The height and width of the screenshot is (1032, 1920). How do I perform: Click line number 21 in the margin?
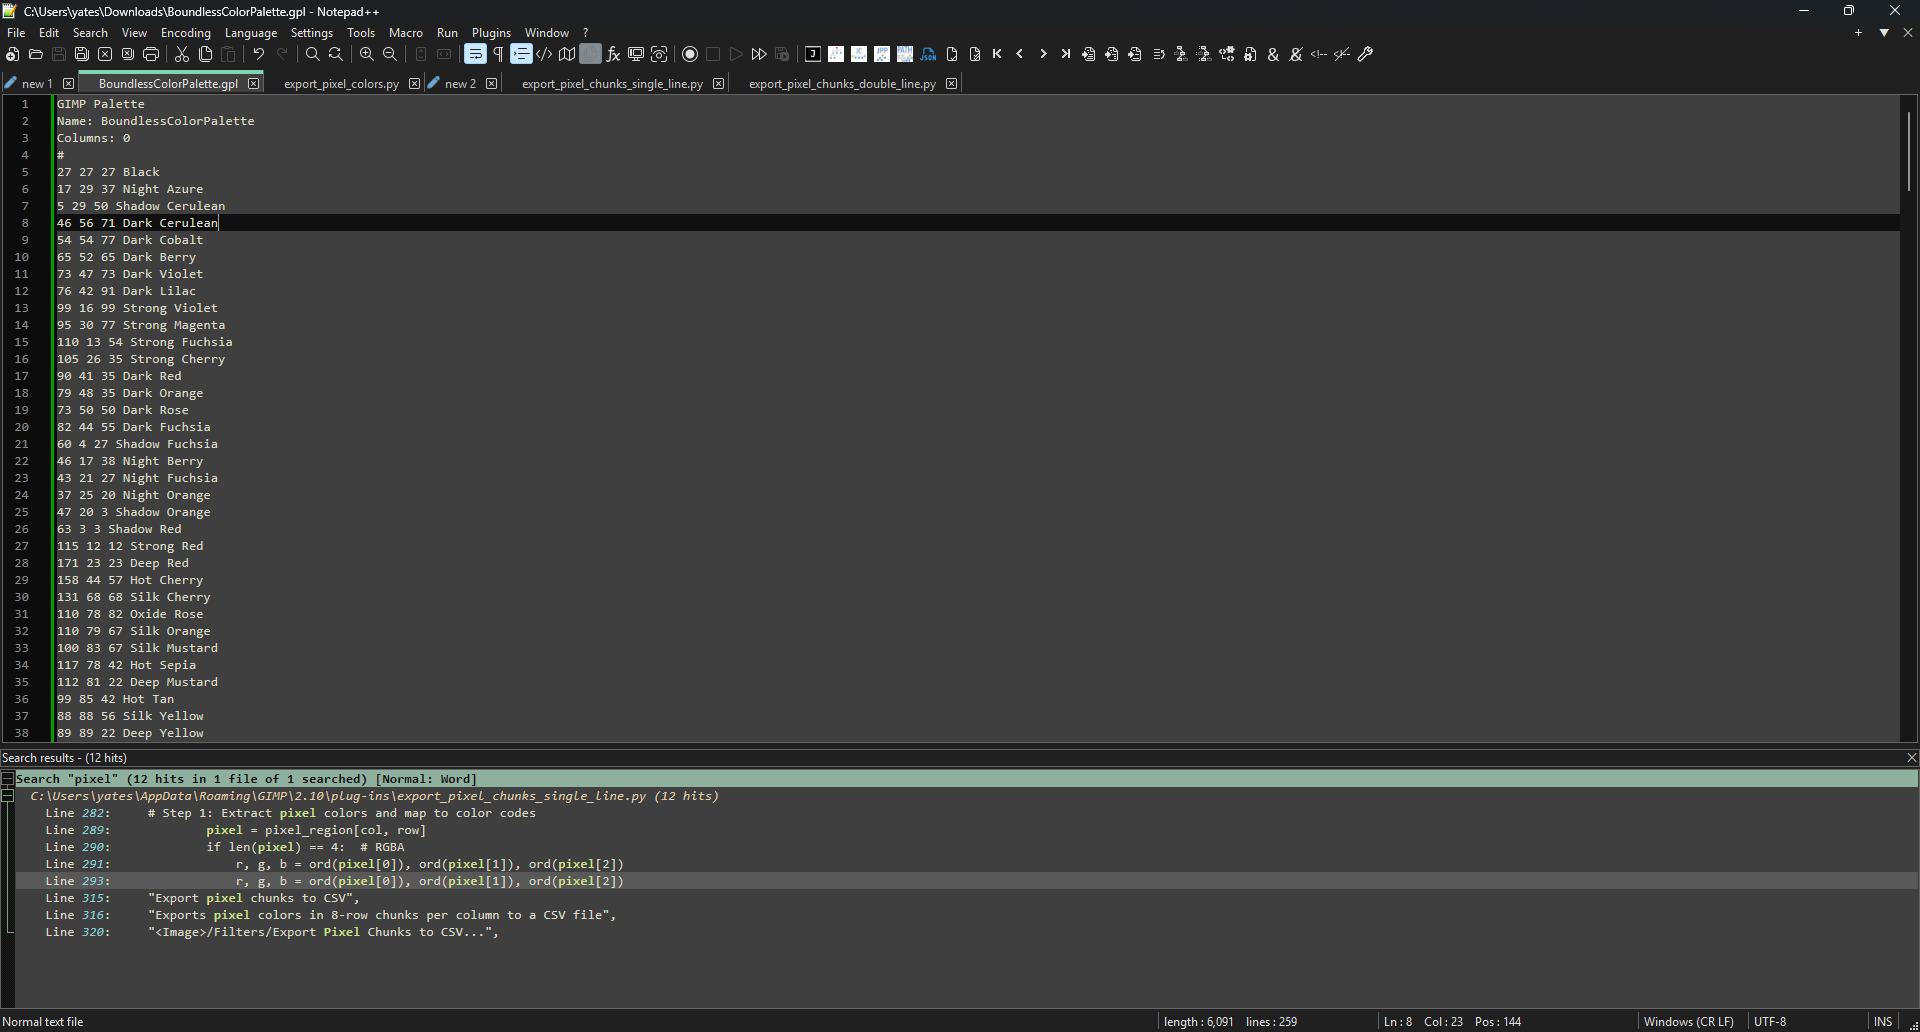pyautogui.click(x=21, y=444)
